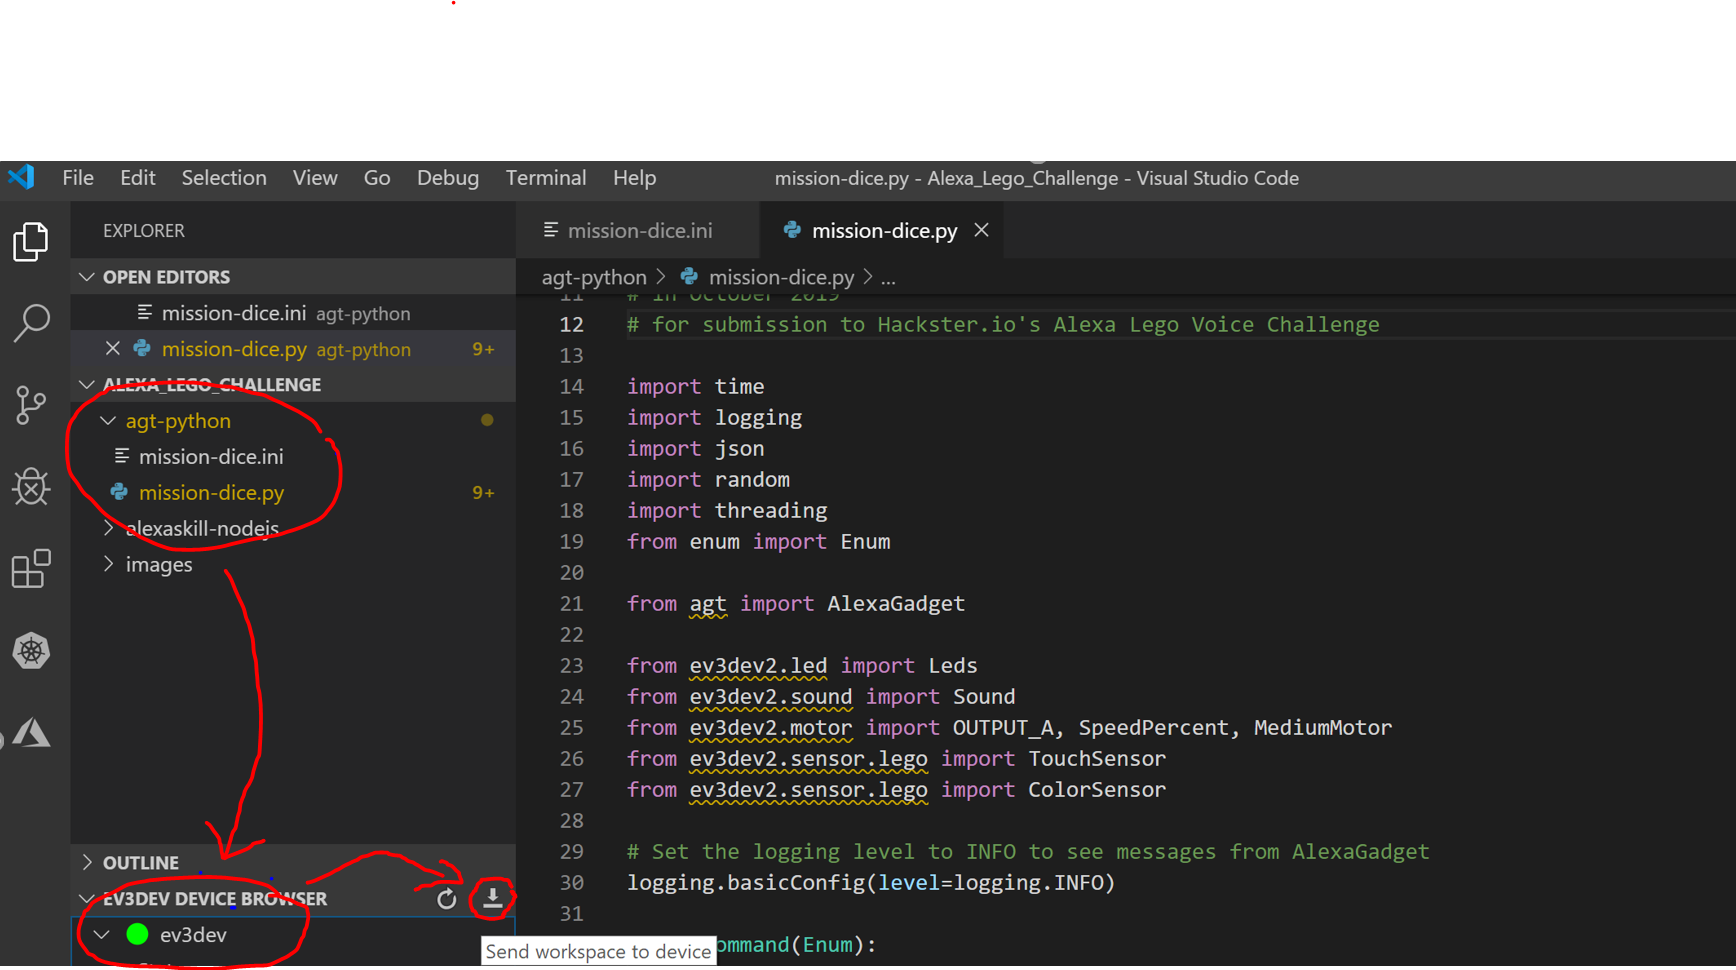1736x970 pixels.
Task: Open the Edit menu
Action: [x=137, y=178]
